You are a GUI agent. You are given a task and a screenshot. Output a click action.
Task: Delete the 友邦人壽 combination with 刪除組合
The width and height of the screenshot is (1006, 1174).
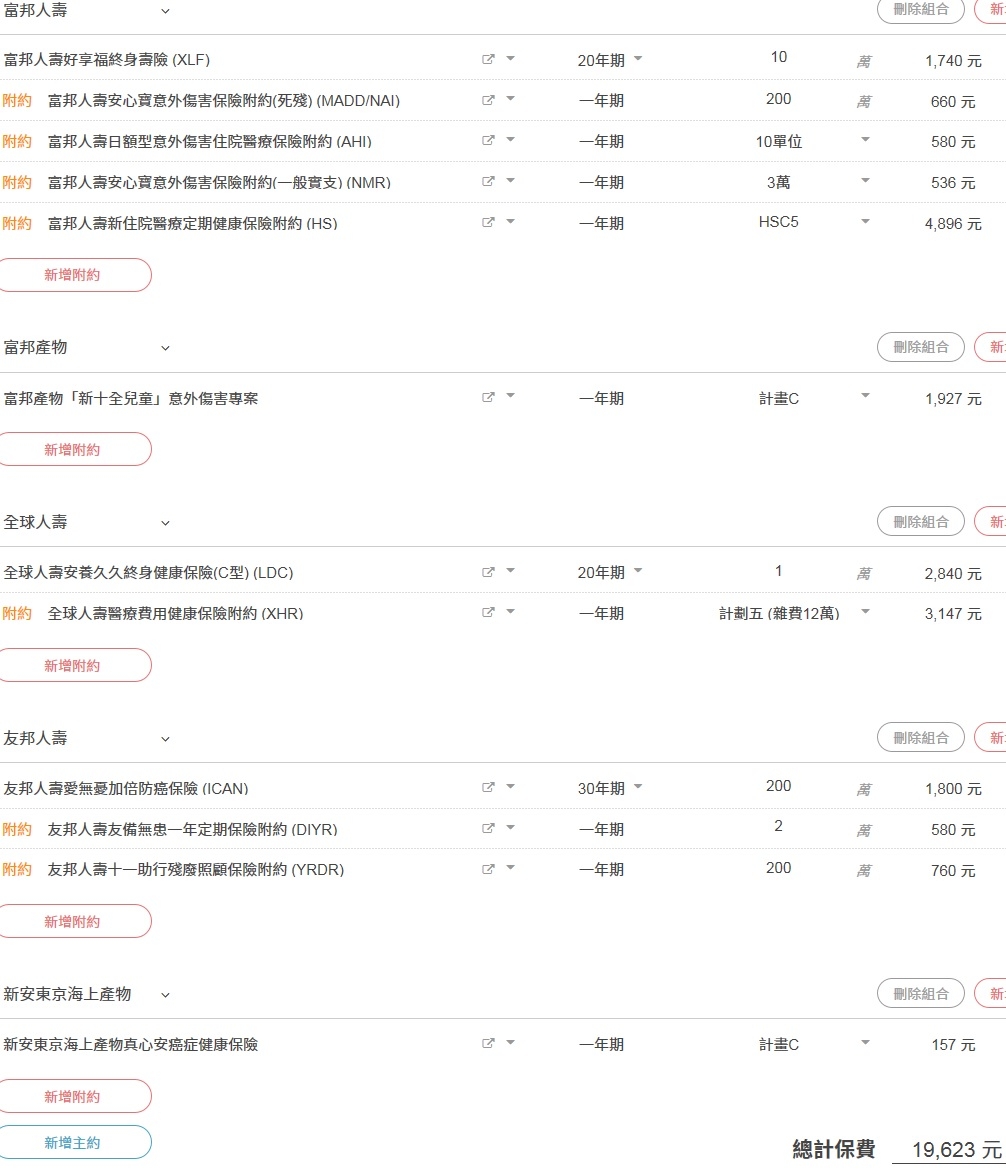[x=921, y=738]
